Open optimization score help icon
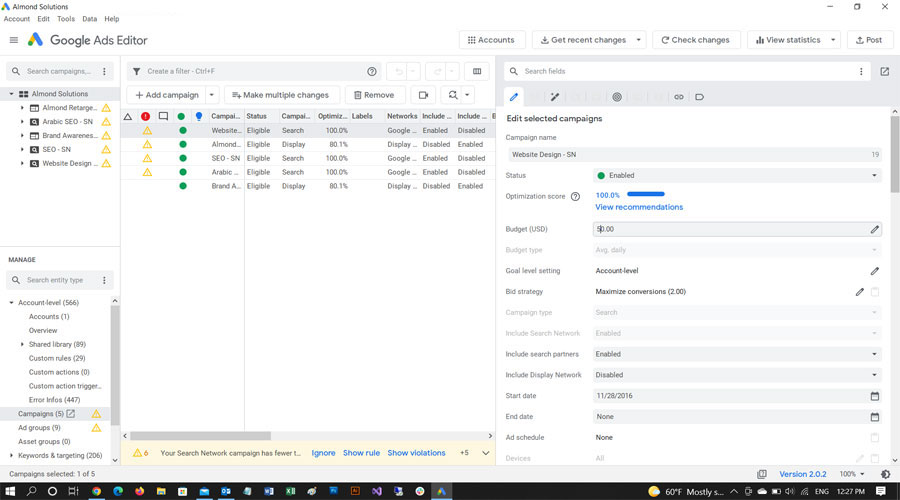Viewport: 900px width, 500px height. [x=575, y=196]
